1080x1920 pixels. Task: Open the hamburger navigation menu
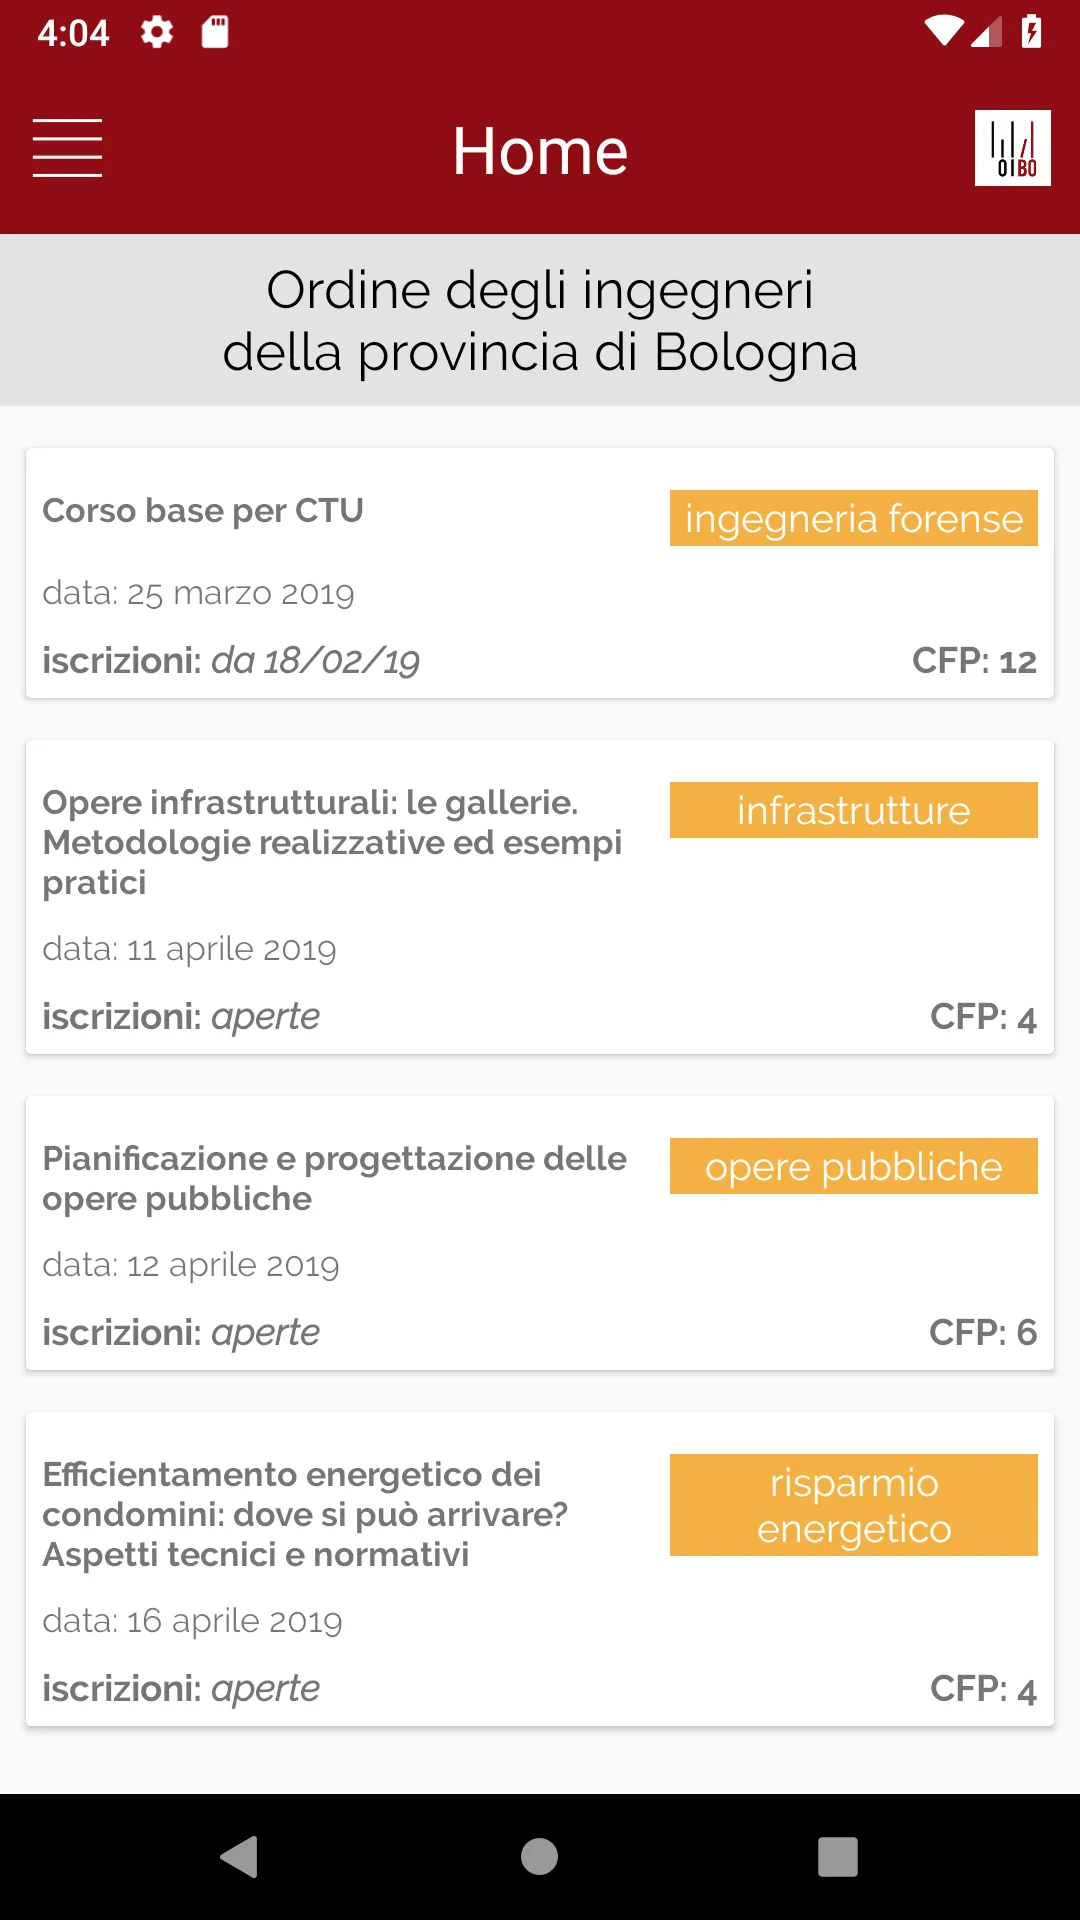point(67,148)
